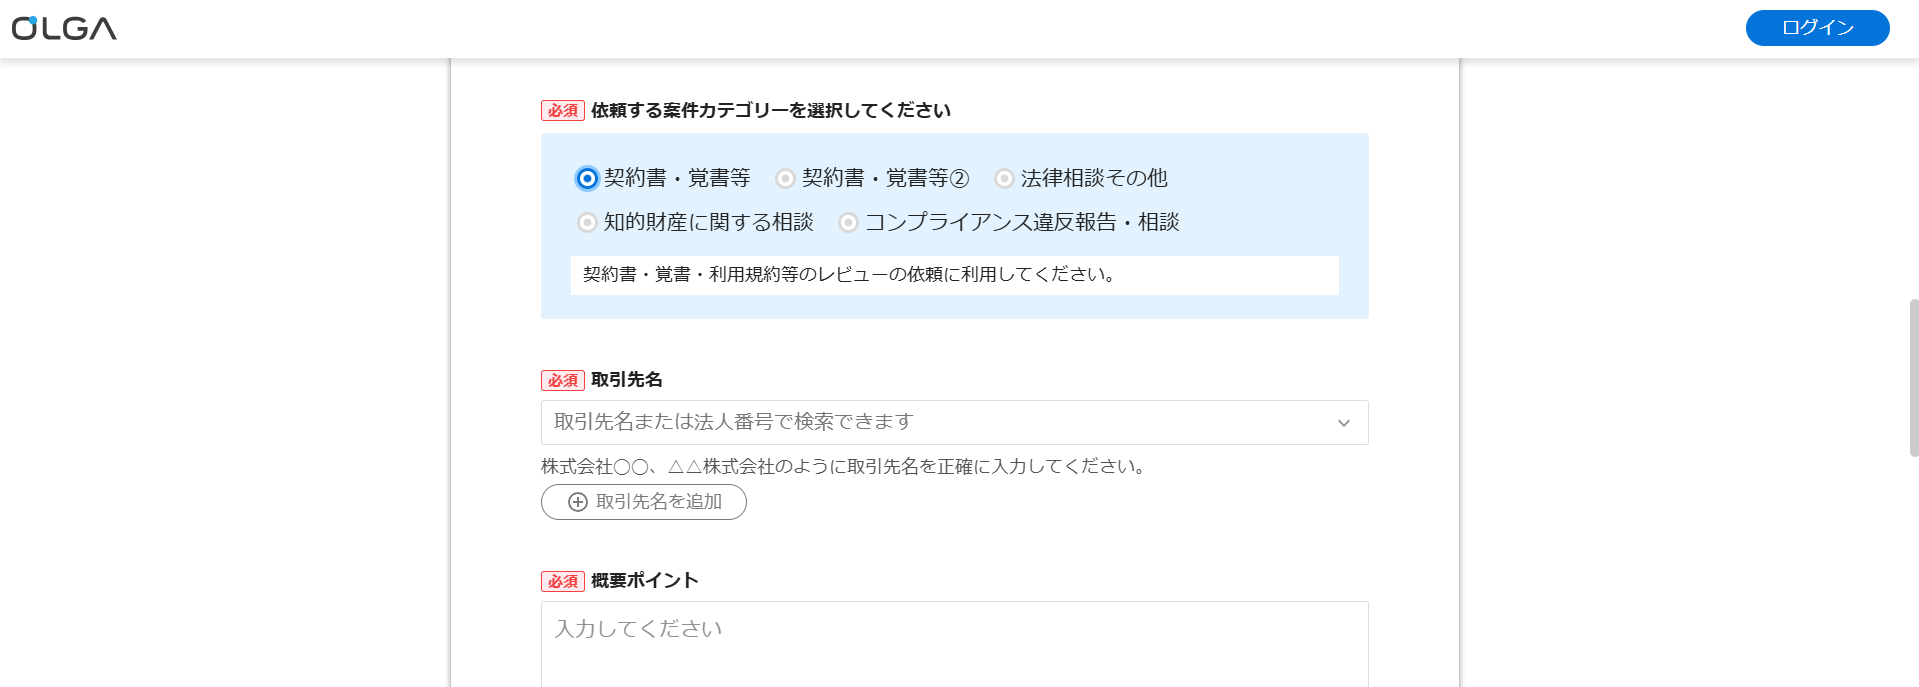The image size is (1919, 687).
Task: Click the OLGA logo
Action: 64,28
